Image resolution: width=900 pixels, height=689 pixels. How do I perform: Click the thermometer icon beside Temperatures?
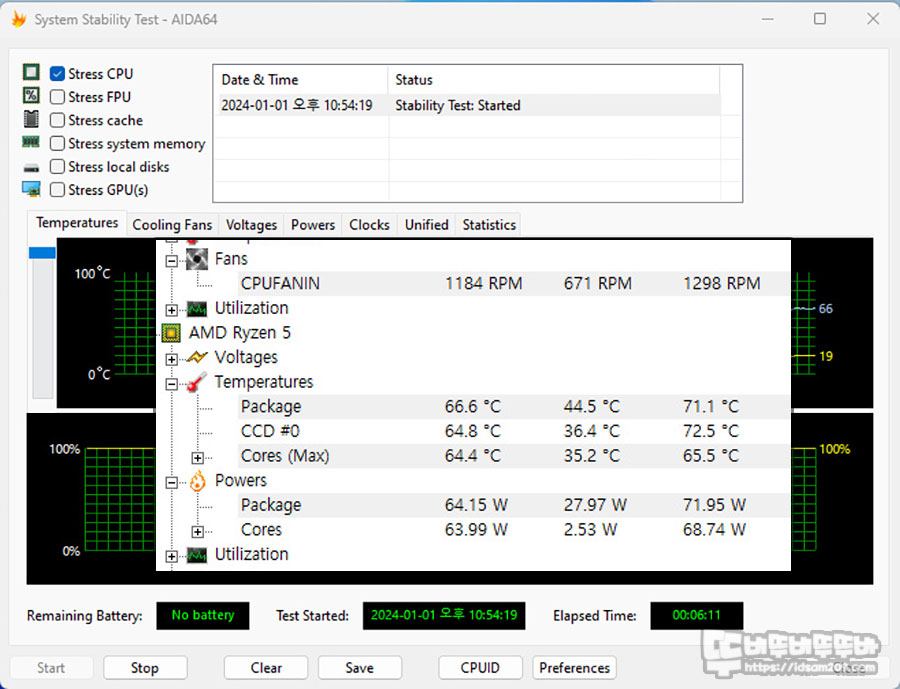click(x=197, y=382)
